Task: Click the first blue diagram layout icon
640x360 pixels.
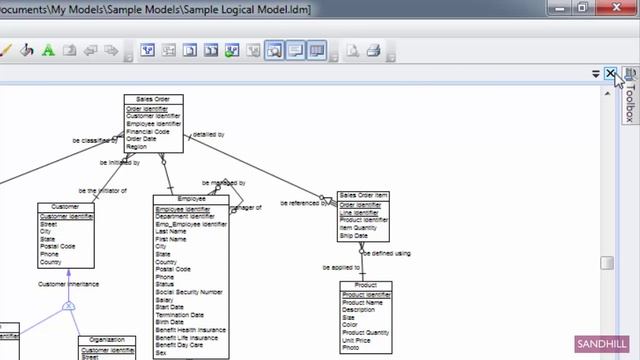Action: pyautogui.click(x=147, y=51)
